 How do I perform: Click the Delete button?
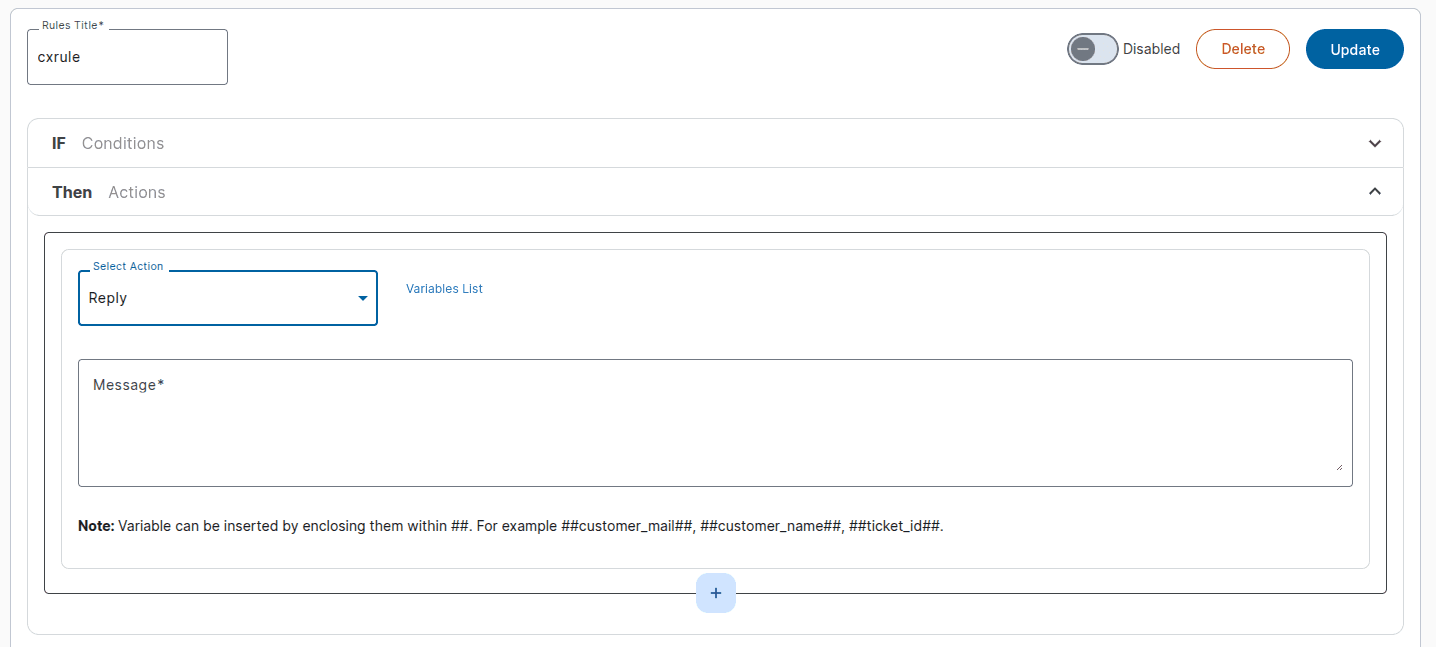(x=1243, y=49)
